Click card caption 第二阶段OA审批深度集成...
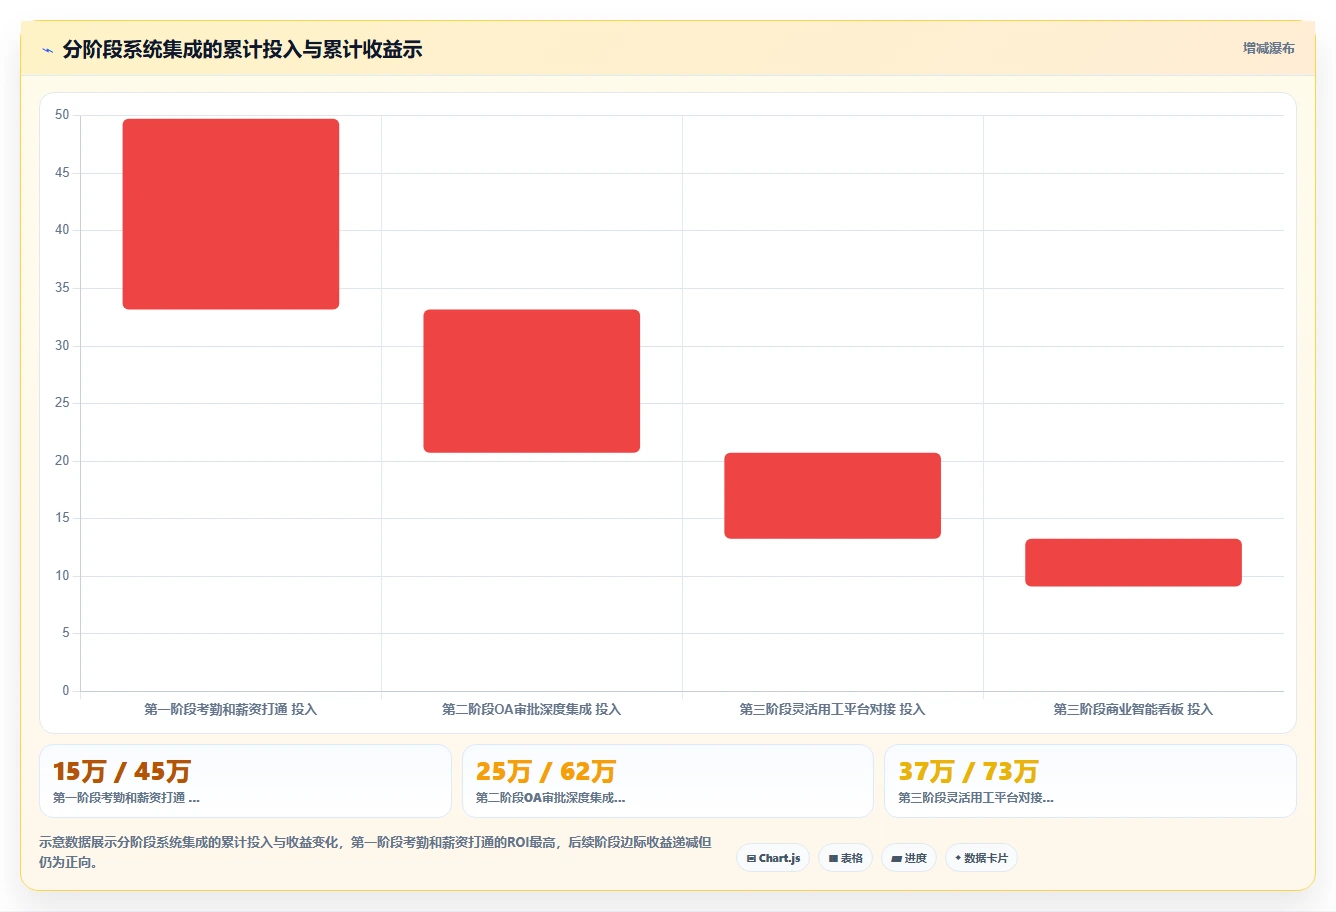This screenshot has width=1336, height=912. point(550,798)
